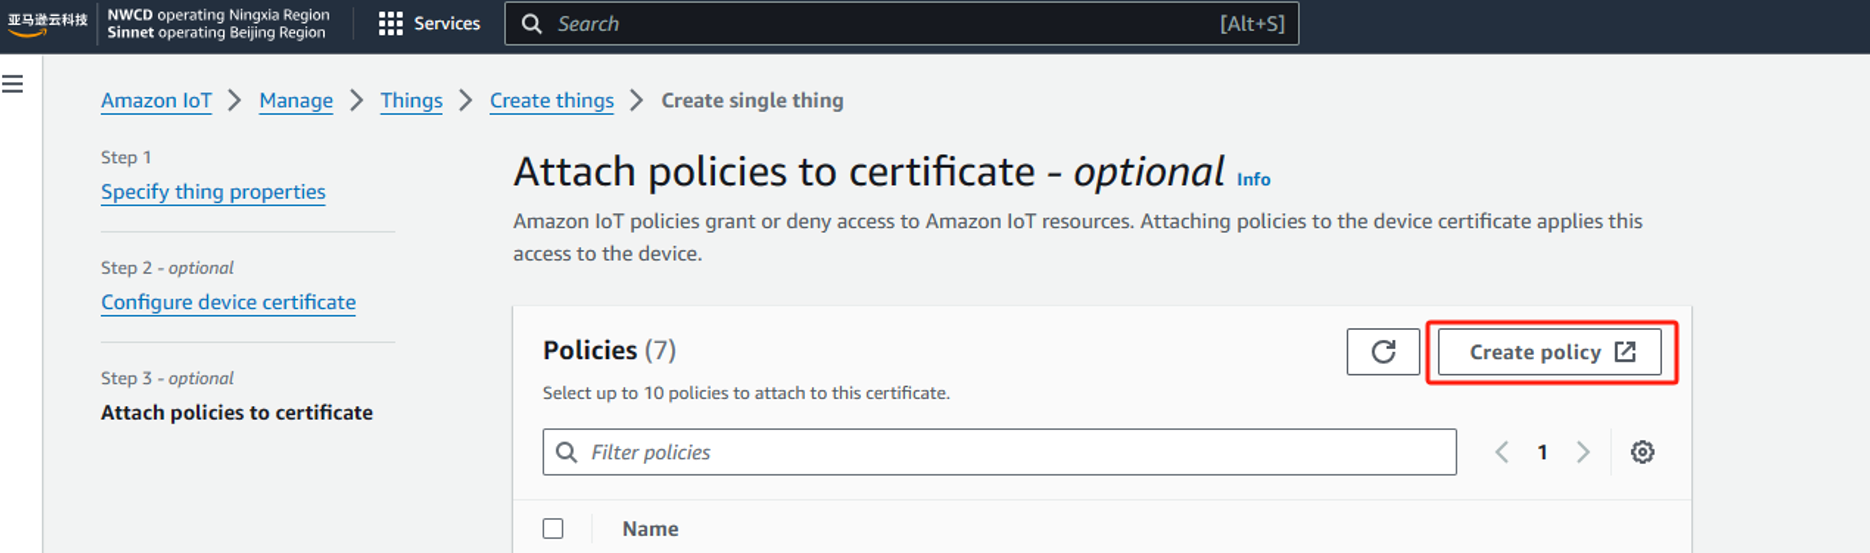The image size is (1870, 553).
Task: Open Configure device certificate step
Action: point(228,302)
